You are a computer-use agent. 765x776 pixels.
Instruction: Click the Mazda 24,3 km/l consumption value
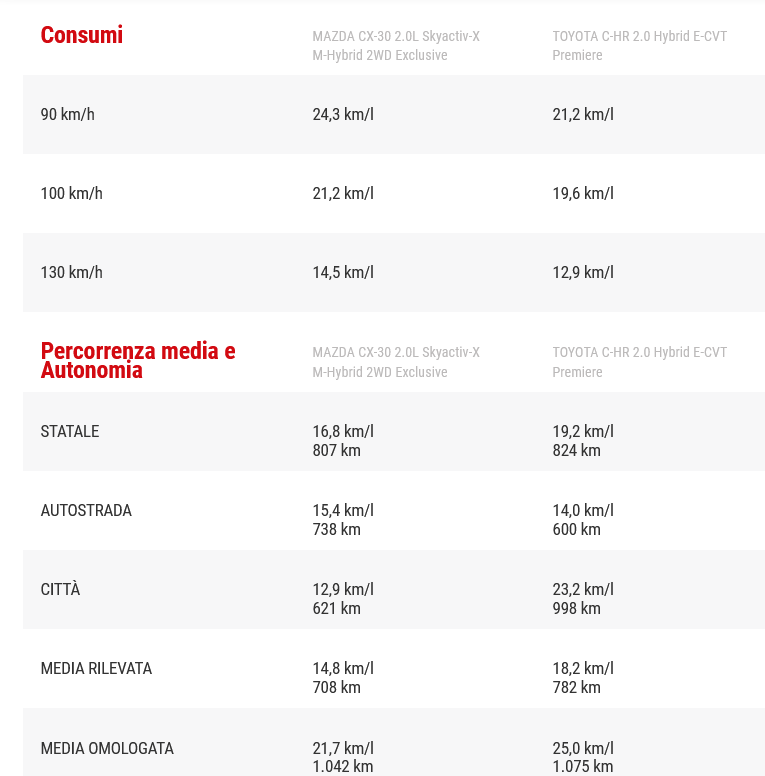pyautogui.click(x=343, y=114)
